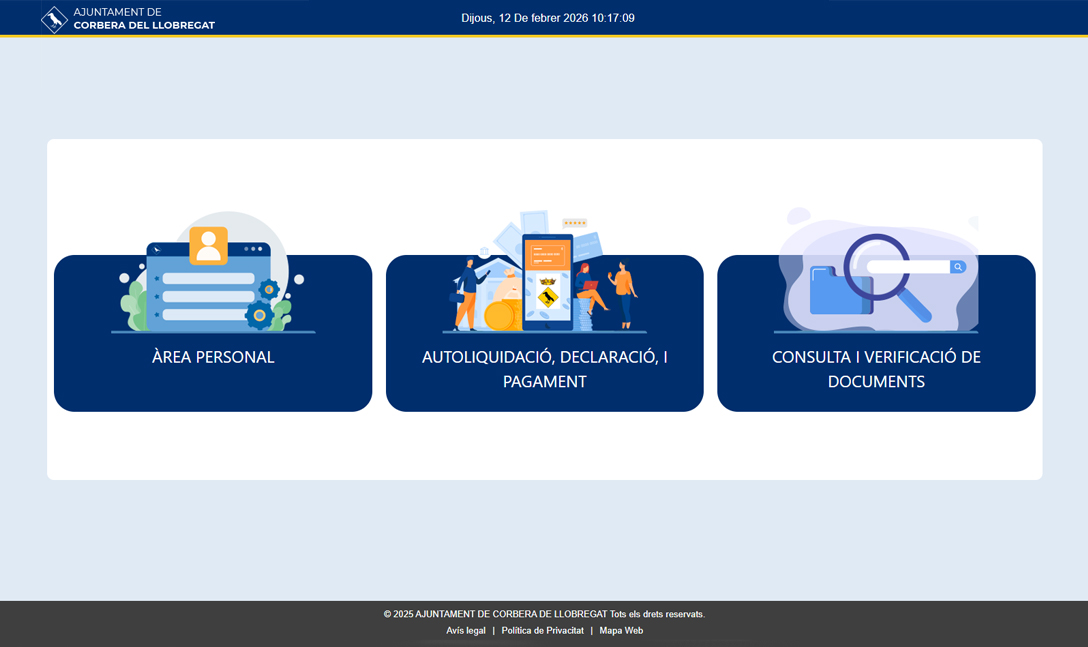The height and width of the screenshot is (647, 1088).
Task: Click the small search bar magnifier icon
Action: [x=958, y=267]
